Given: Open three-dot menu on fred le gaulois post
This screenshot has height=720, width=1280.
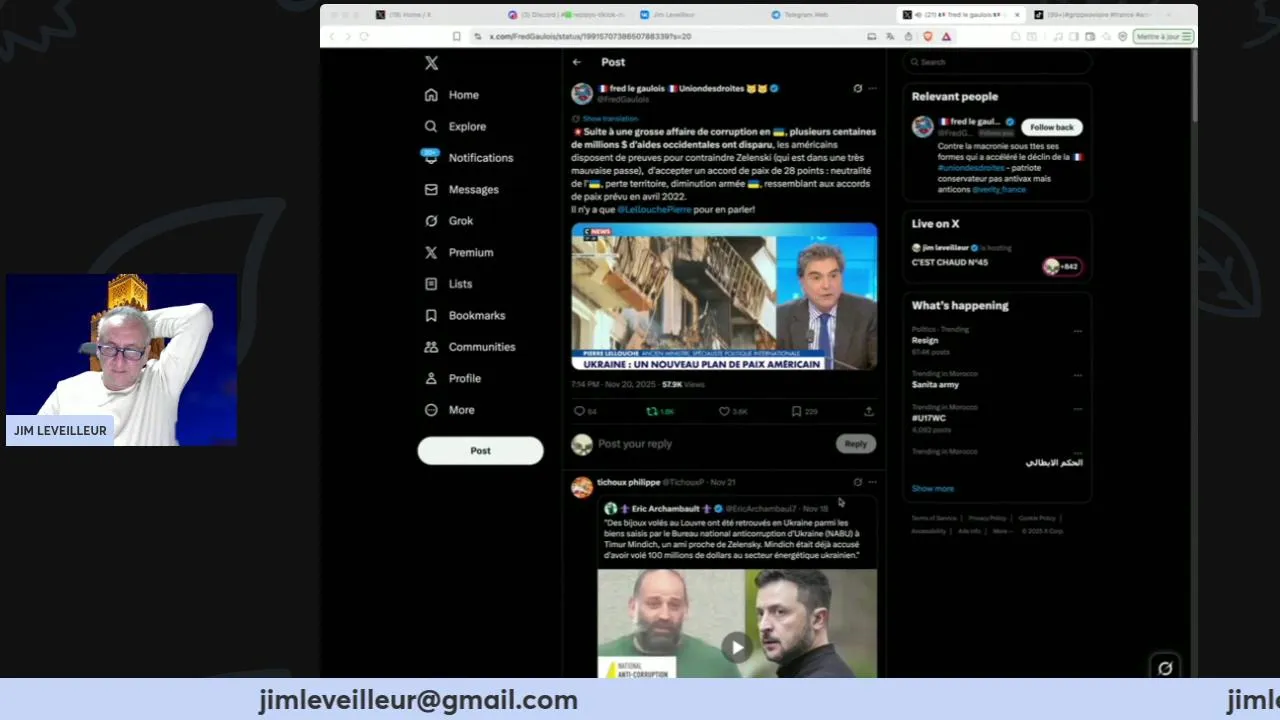Looking at the screenshot, I should tap(872, 88).
